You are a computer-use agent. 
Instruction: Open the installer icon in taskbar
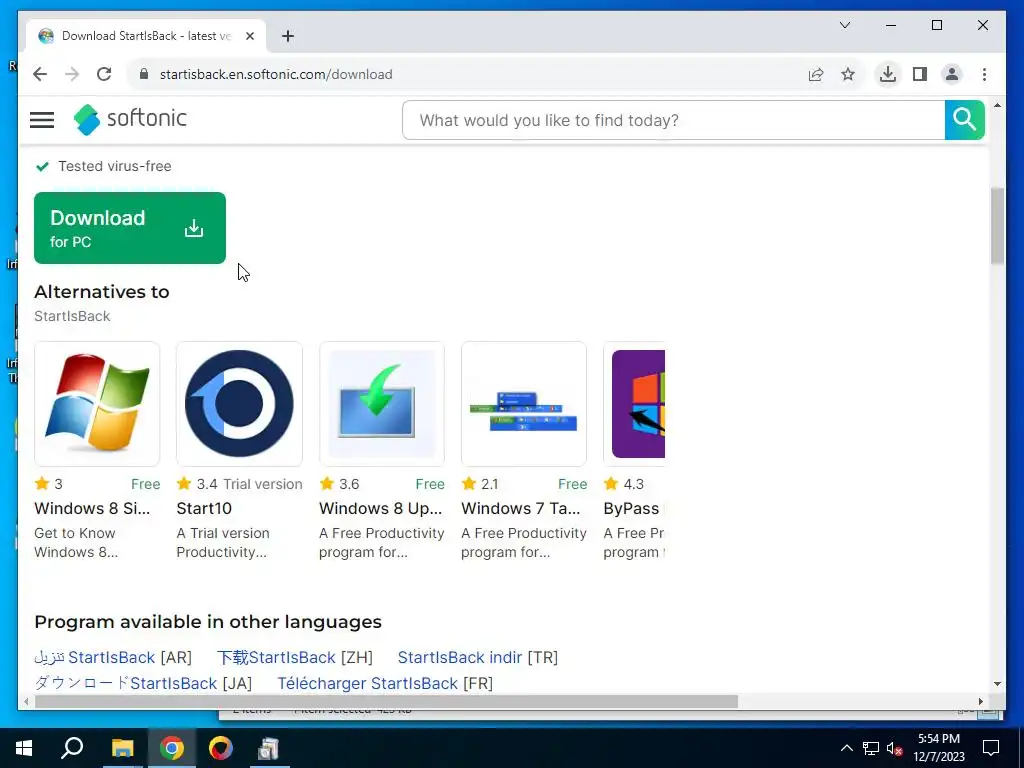click(268, 748)
